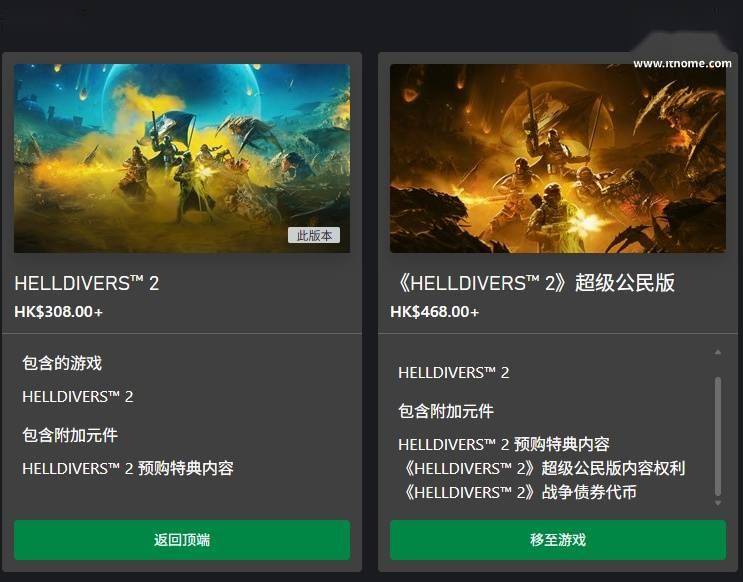Click the scroll down arrow in contents list
743x582 pixels.
[718, 503]
